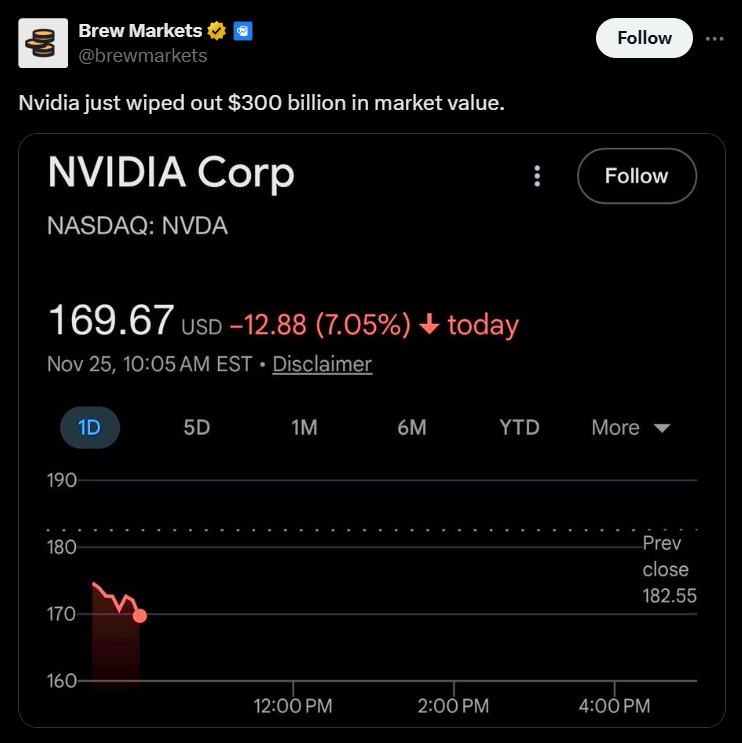The image size is (742, 743).
Task: Follow the Brew Markets account
Action: pos(644,38)
